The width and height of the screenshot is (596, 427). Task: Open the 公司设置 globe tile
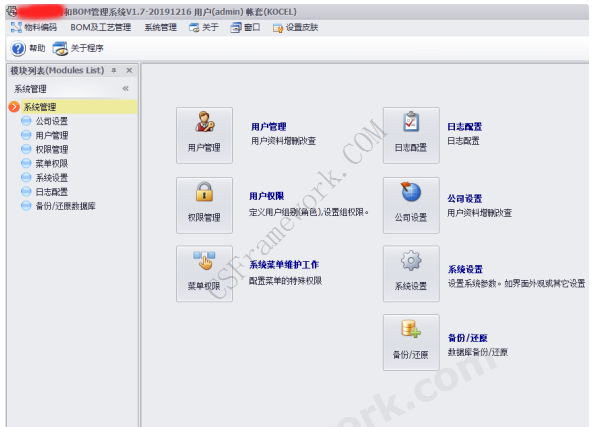pyautogui.click(x=411, y=205)
